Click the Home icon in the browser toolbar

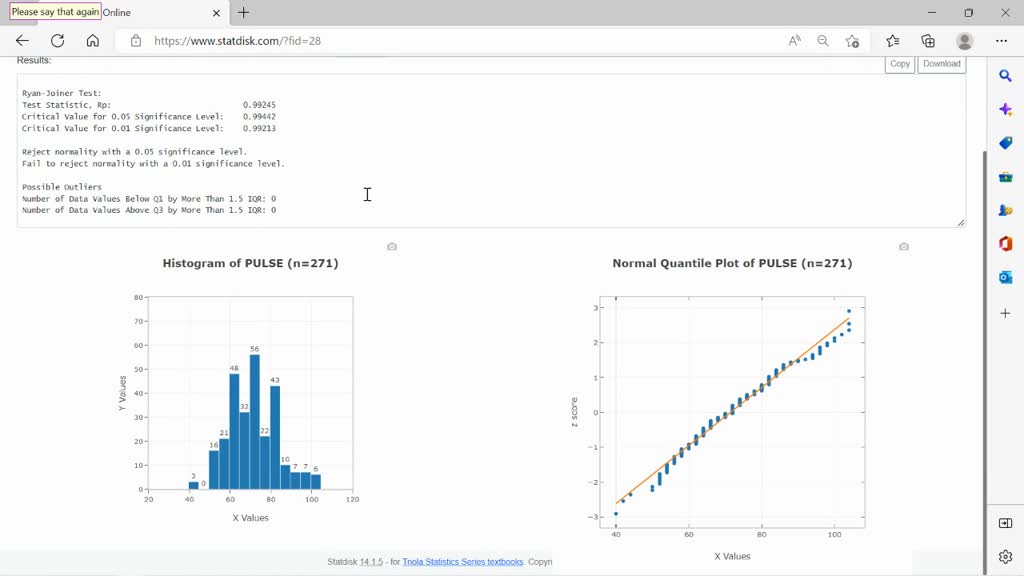coord(94,41)
